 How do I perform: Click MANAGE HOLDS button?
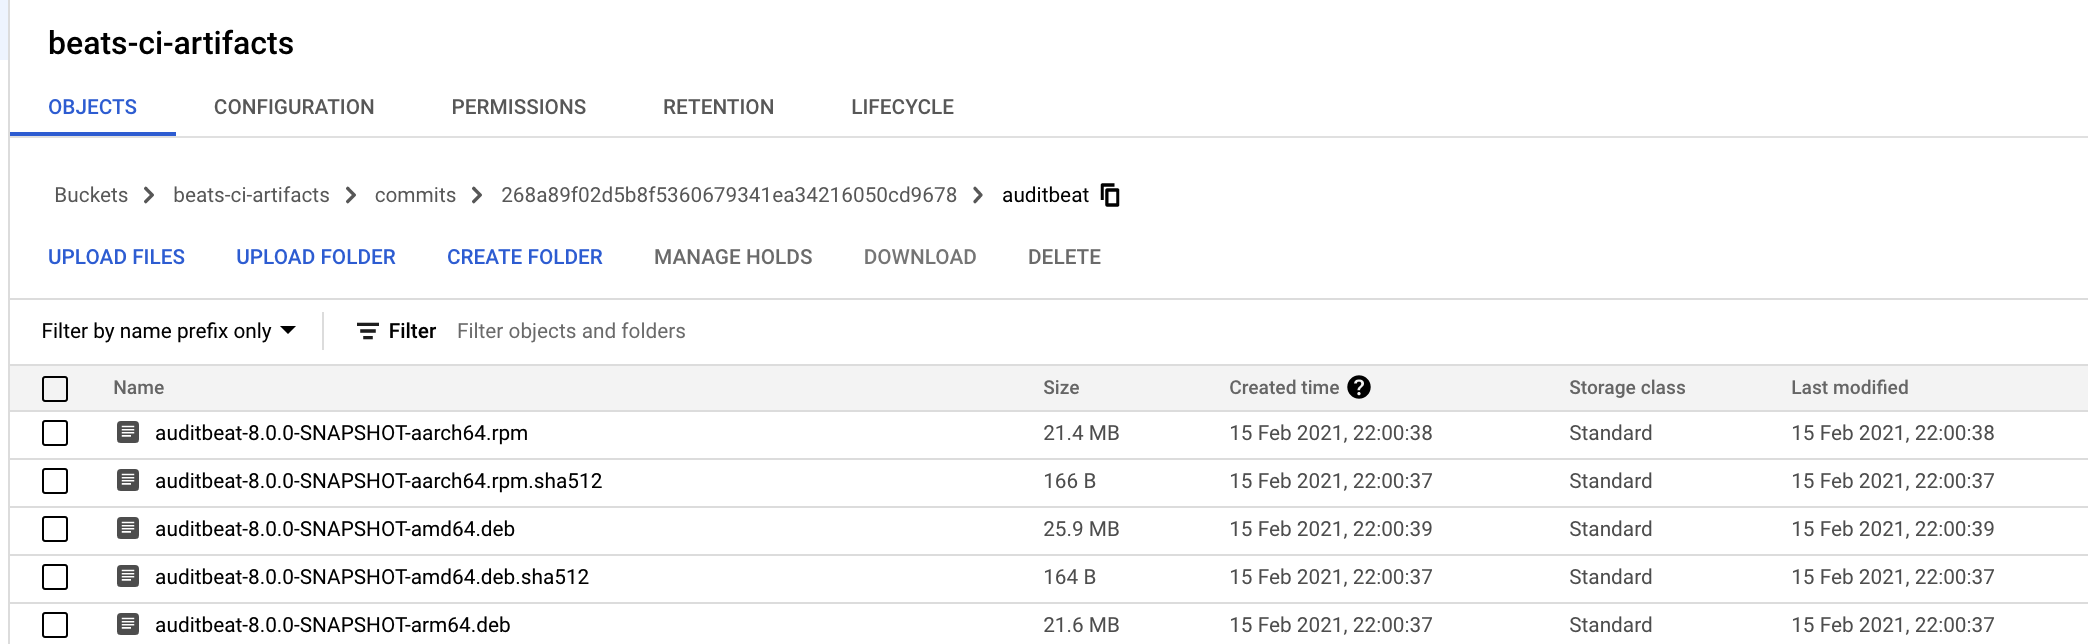click(733, 257)
